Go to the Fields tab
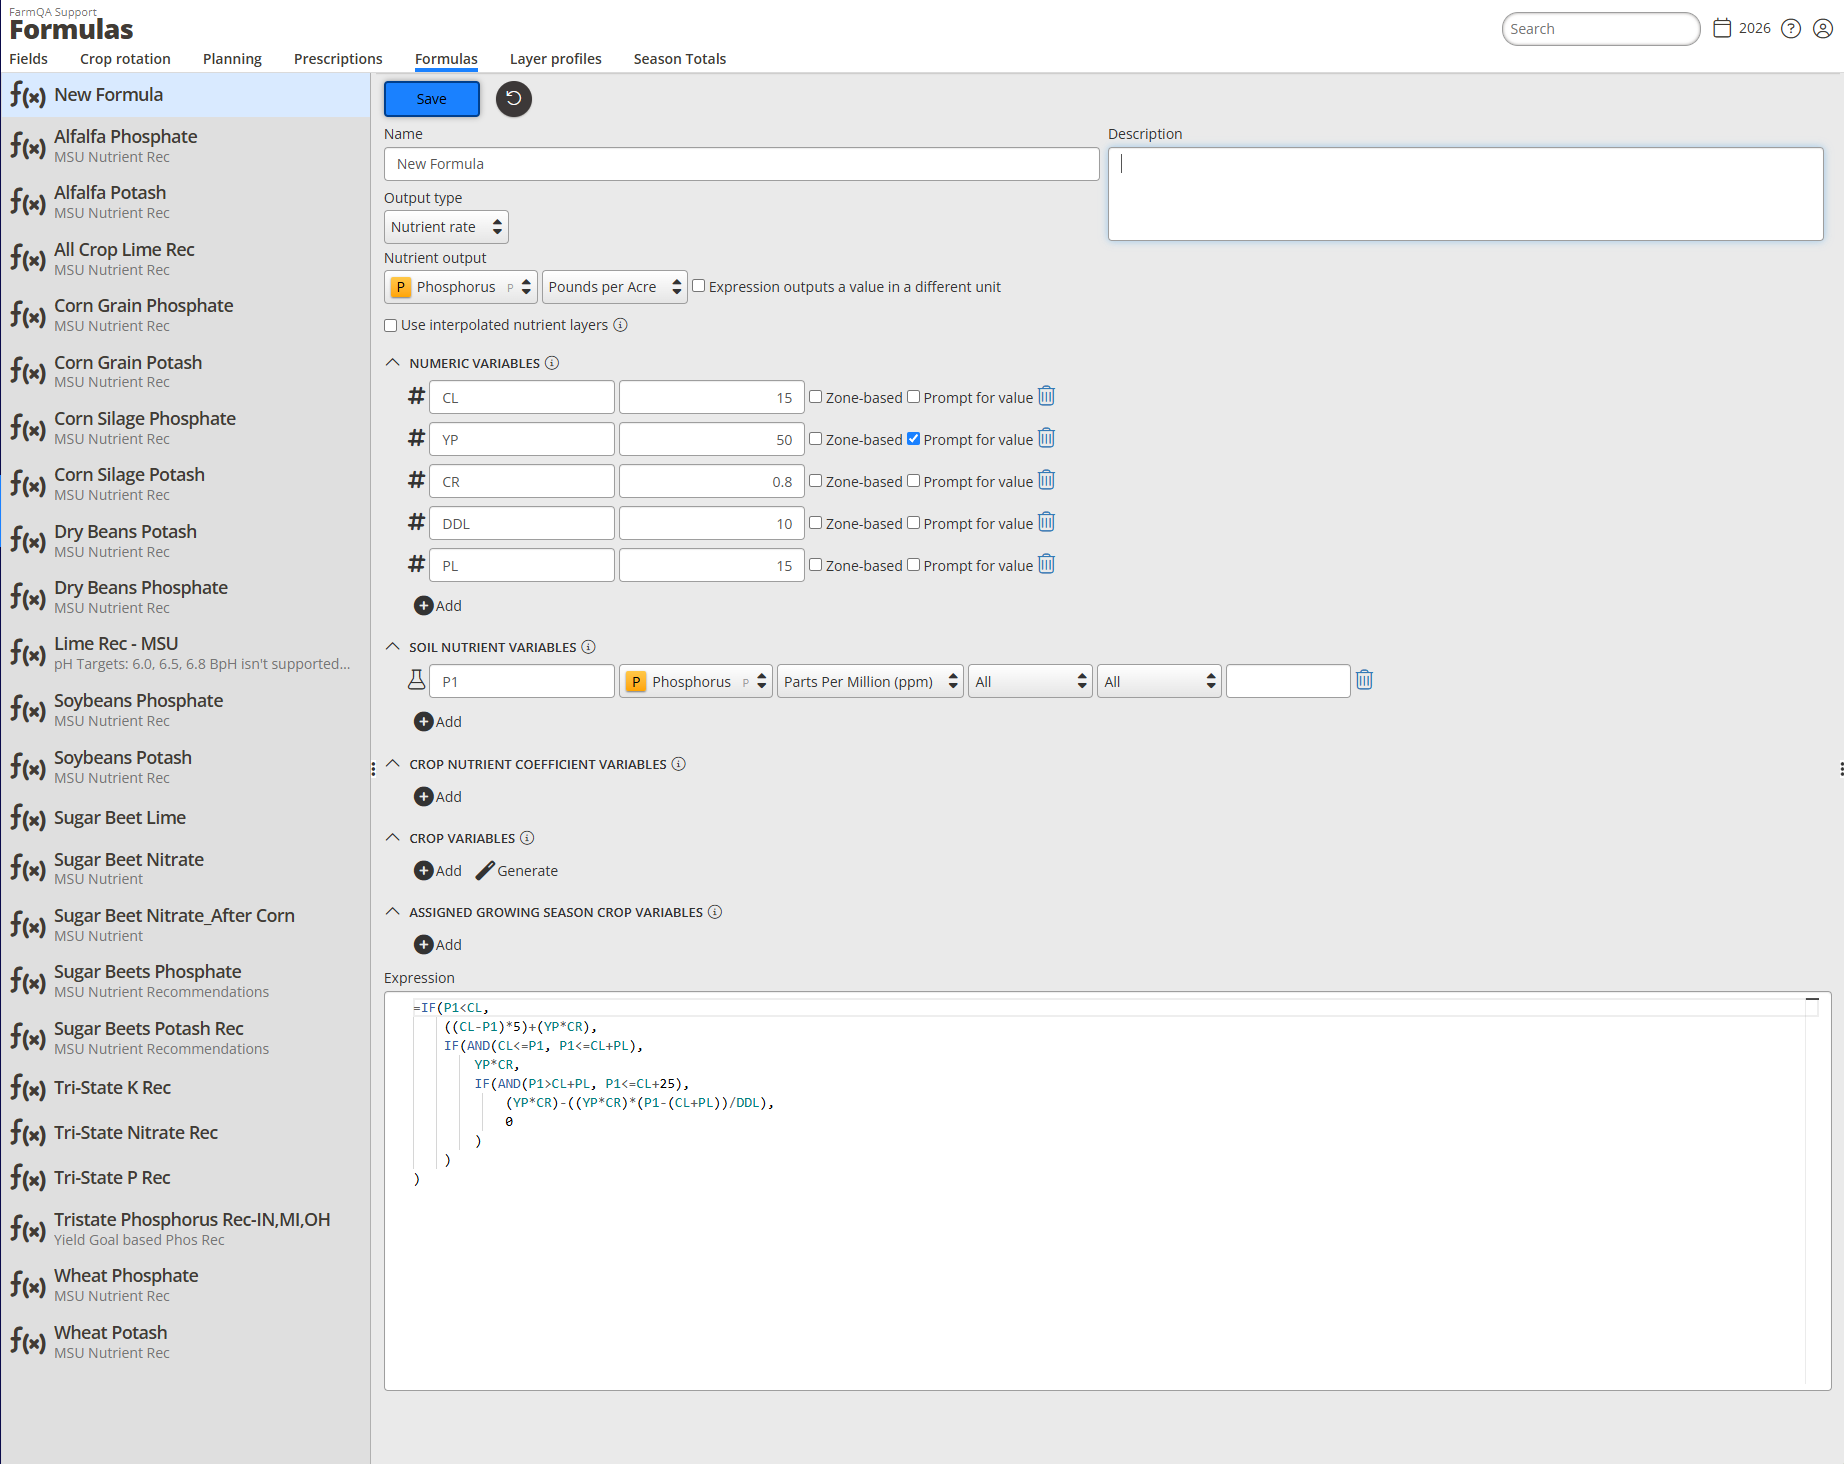Viewport: 1844px width, 1464px height. coord(29,59)
